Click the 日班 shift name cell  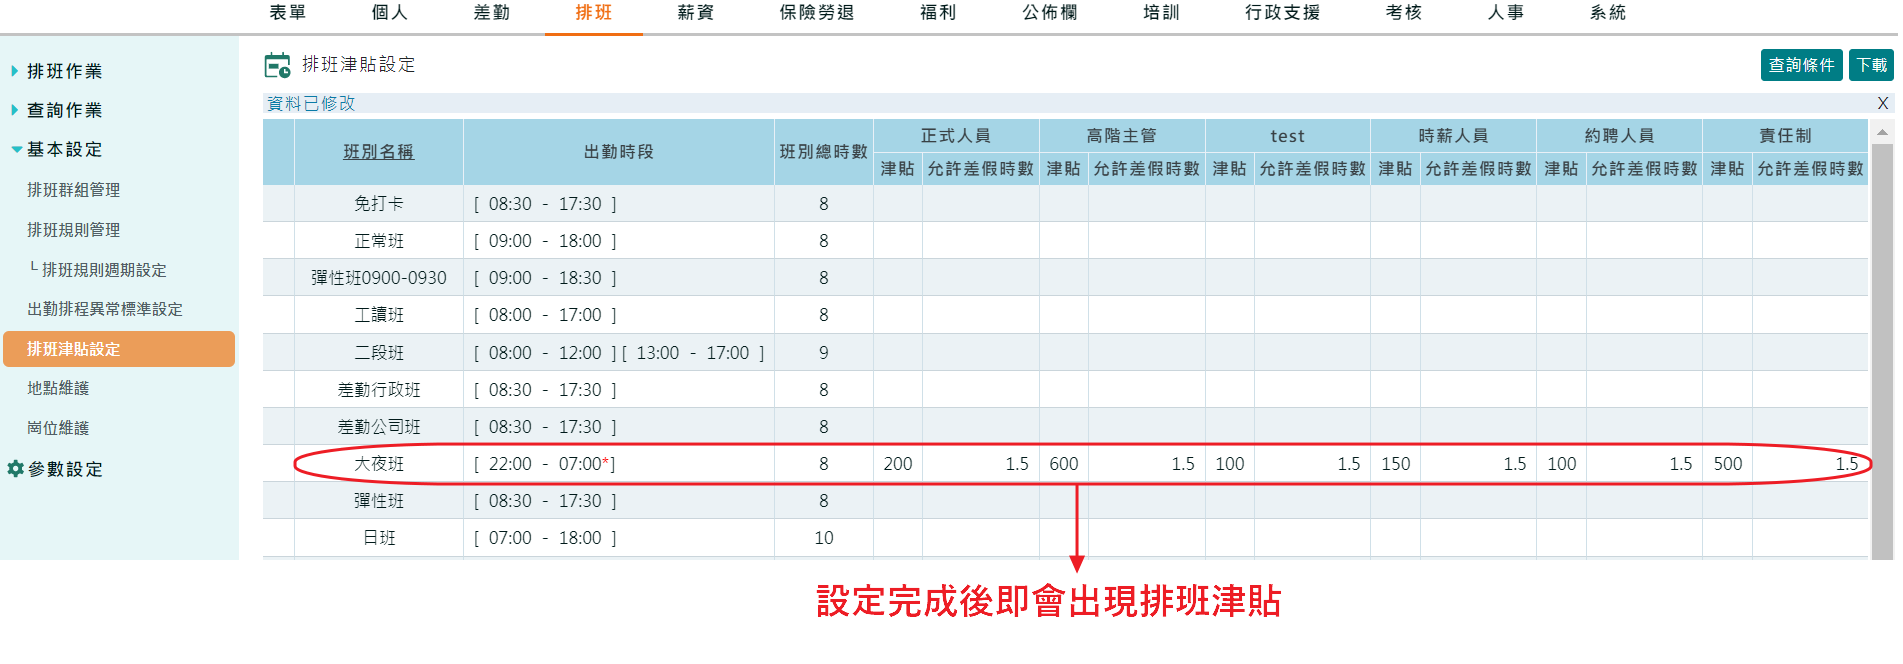click(x=379, y=538)
